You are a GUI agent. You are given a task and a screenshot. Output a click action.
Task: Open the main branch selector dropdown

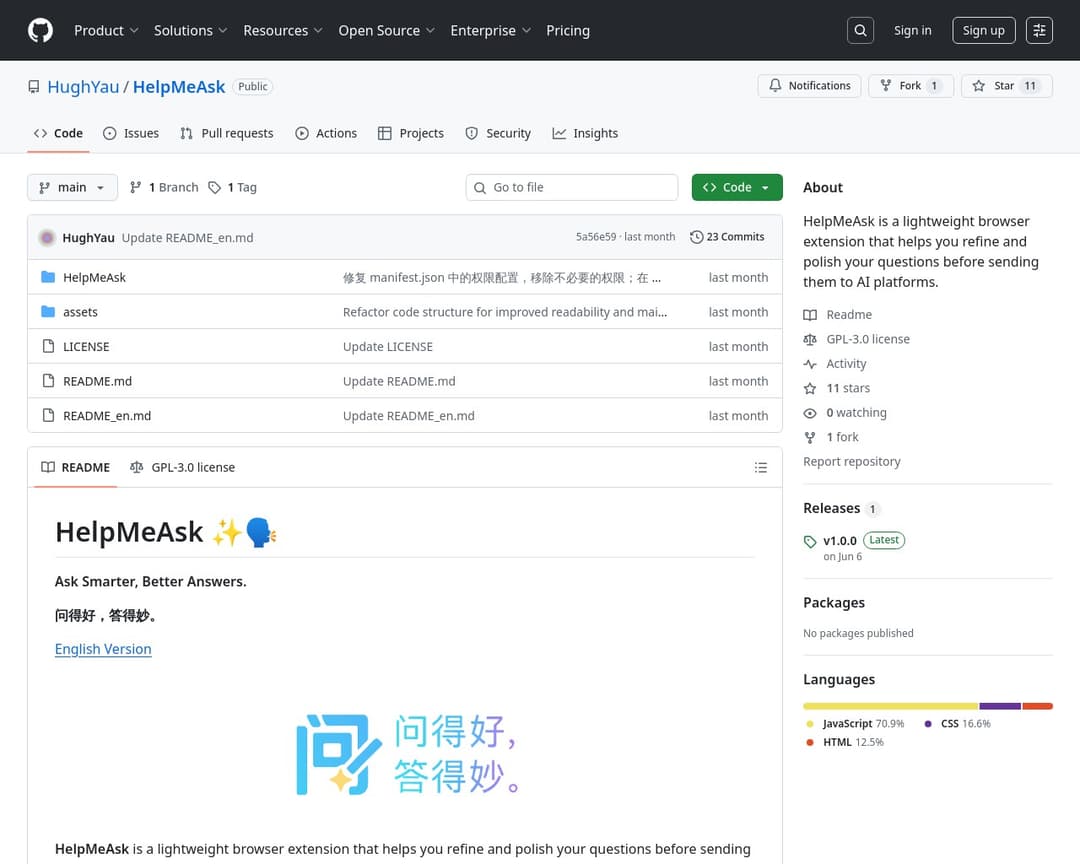point(72,187)
